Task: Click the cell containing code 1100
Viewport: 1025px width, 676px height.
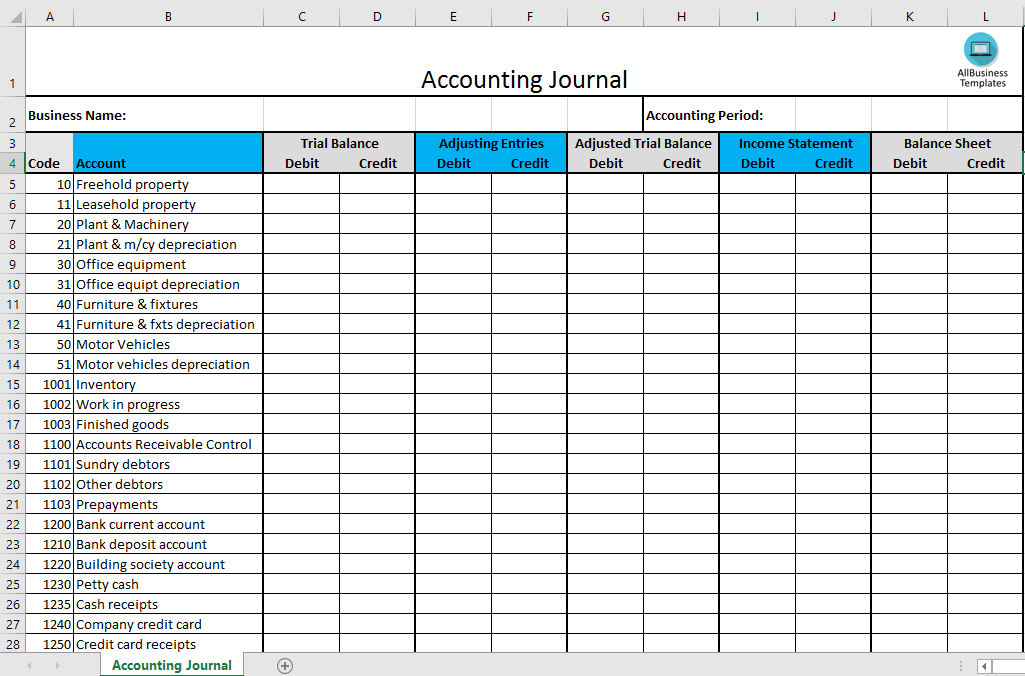Action: pyautogui.click(x=50, y=444)
